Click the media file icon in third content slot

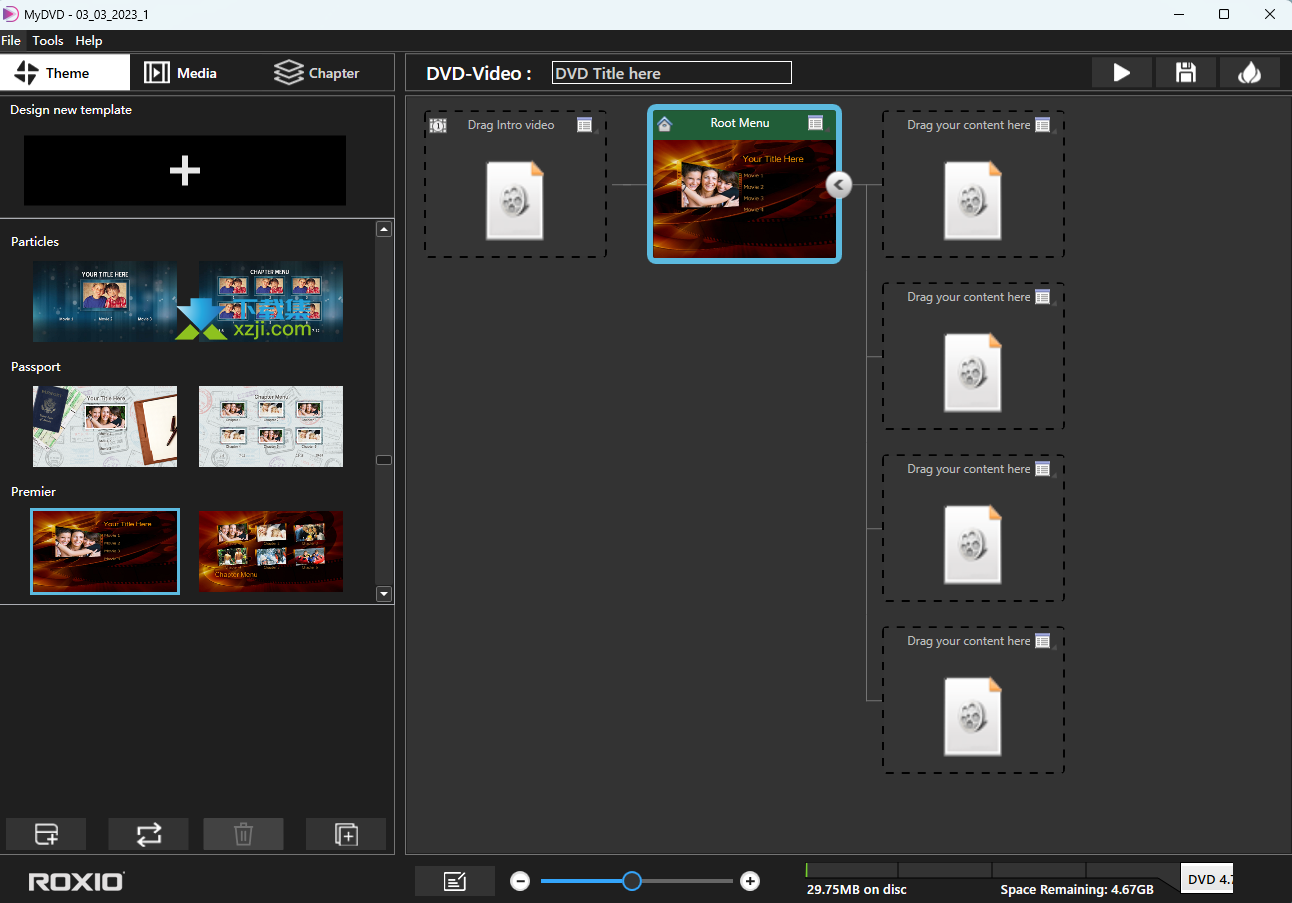[973, 545]
